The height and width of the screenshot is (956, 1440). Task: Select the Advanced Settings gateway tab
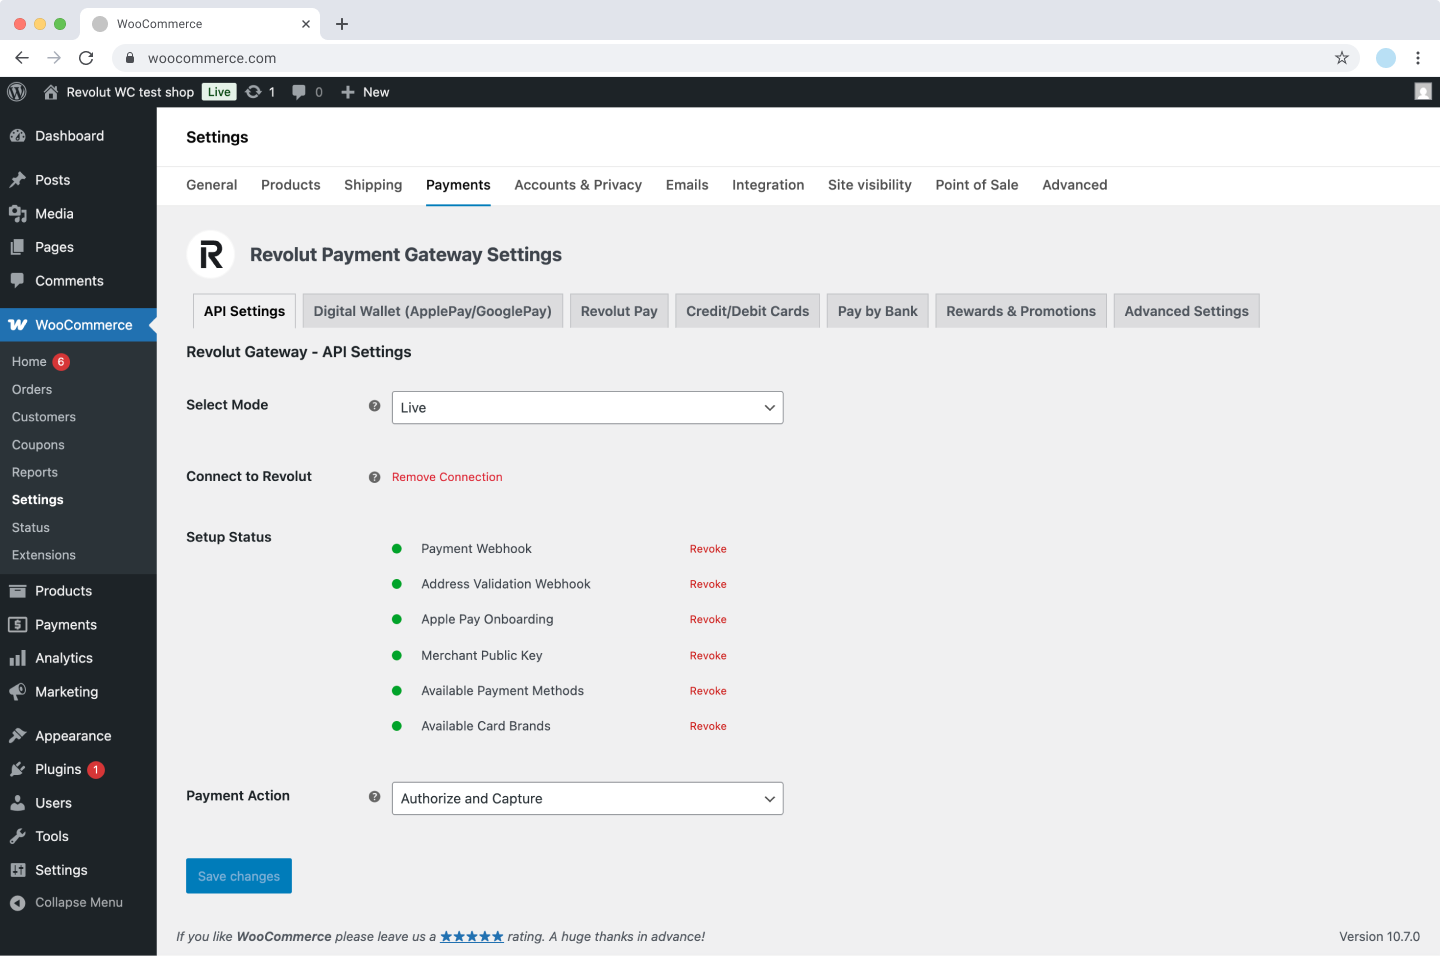click(x=1187, y=311)
